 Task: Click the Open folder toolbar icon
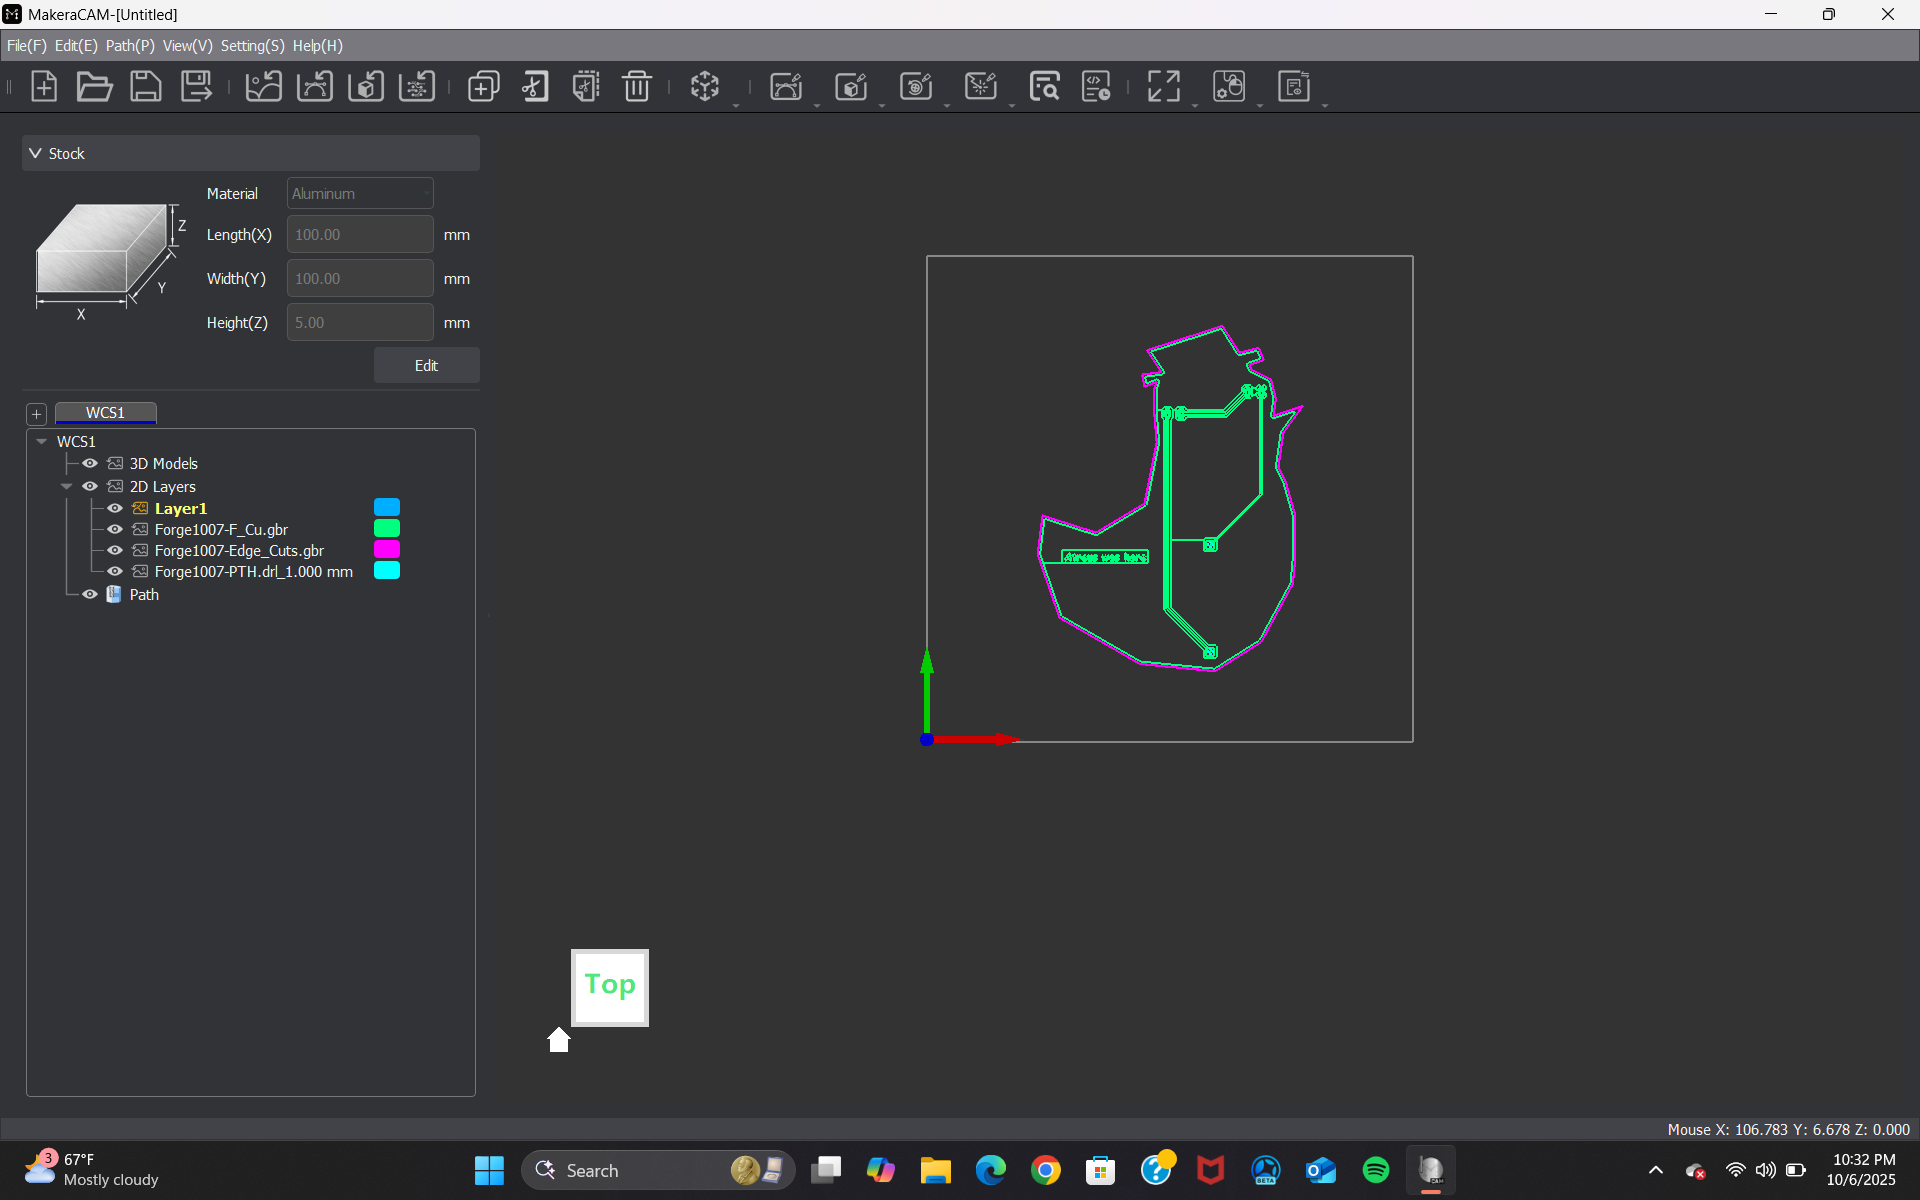pyautogui.click(x=94, y=87)
